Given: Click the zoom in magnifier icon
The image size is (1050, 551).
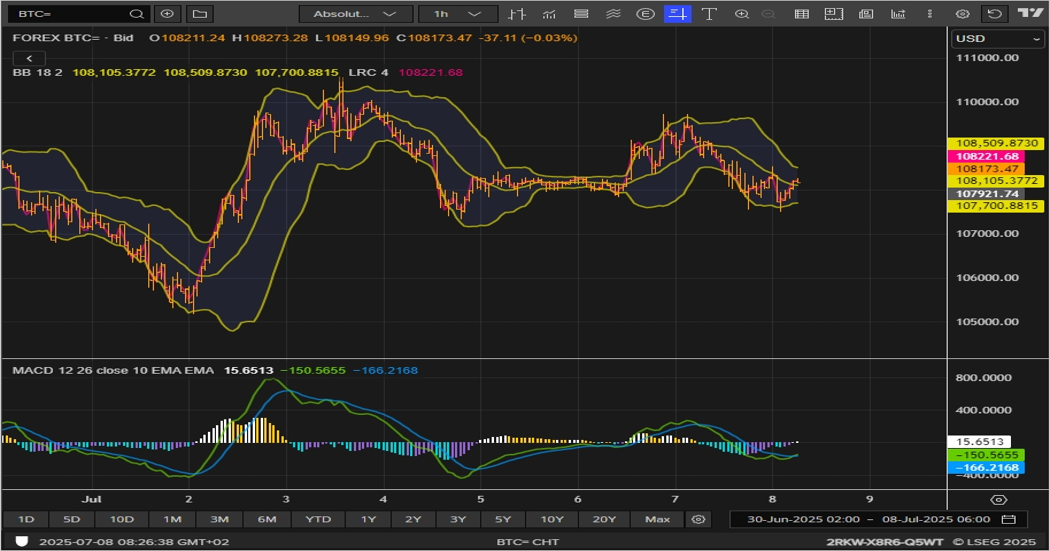Looking at the screenshot, I should [x=741, y=13].
